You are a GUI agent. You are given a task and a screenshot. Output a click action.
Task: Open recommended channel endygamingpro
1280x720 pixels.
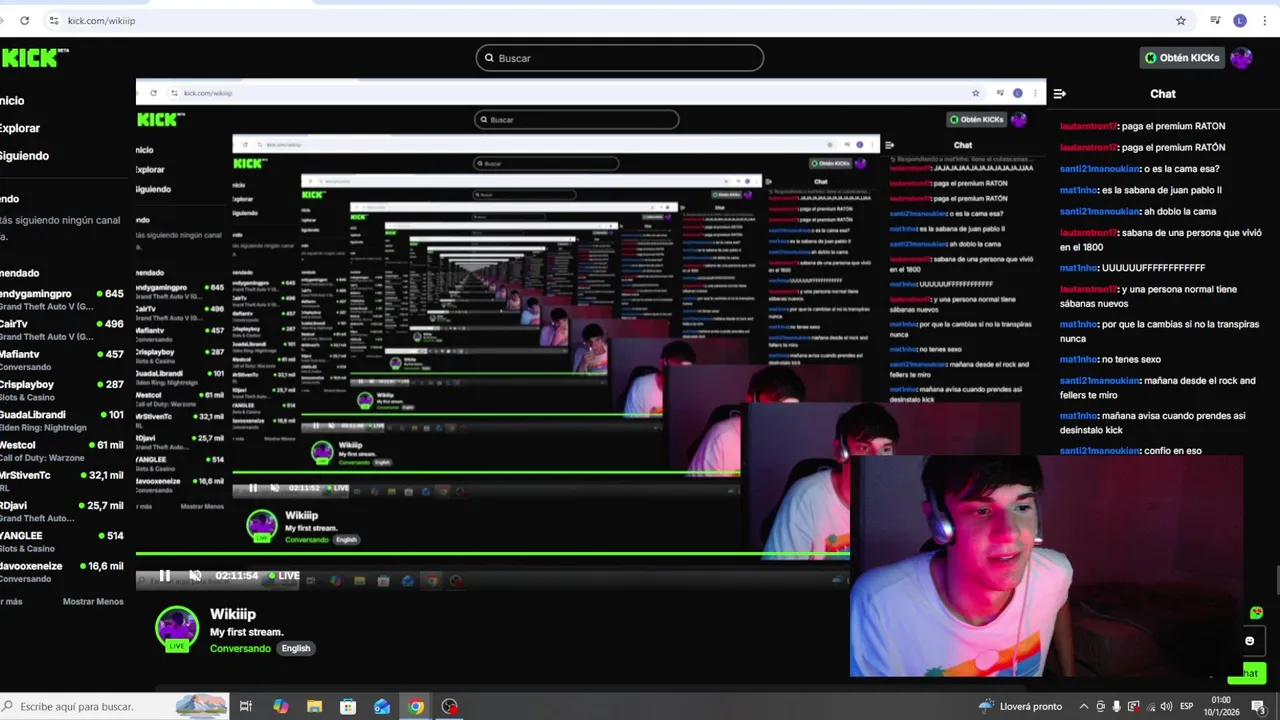tap(62, 300)
